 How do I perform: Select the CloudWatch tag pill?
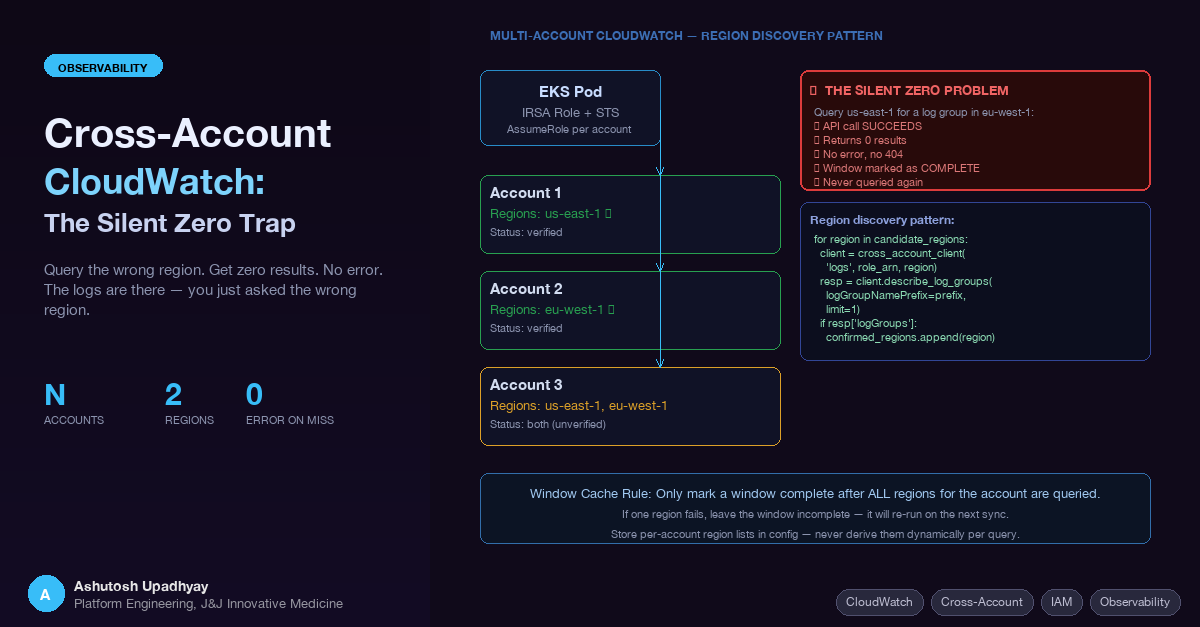tap(879, 602)
